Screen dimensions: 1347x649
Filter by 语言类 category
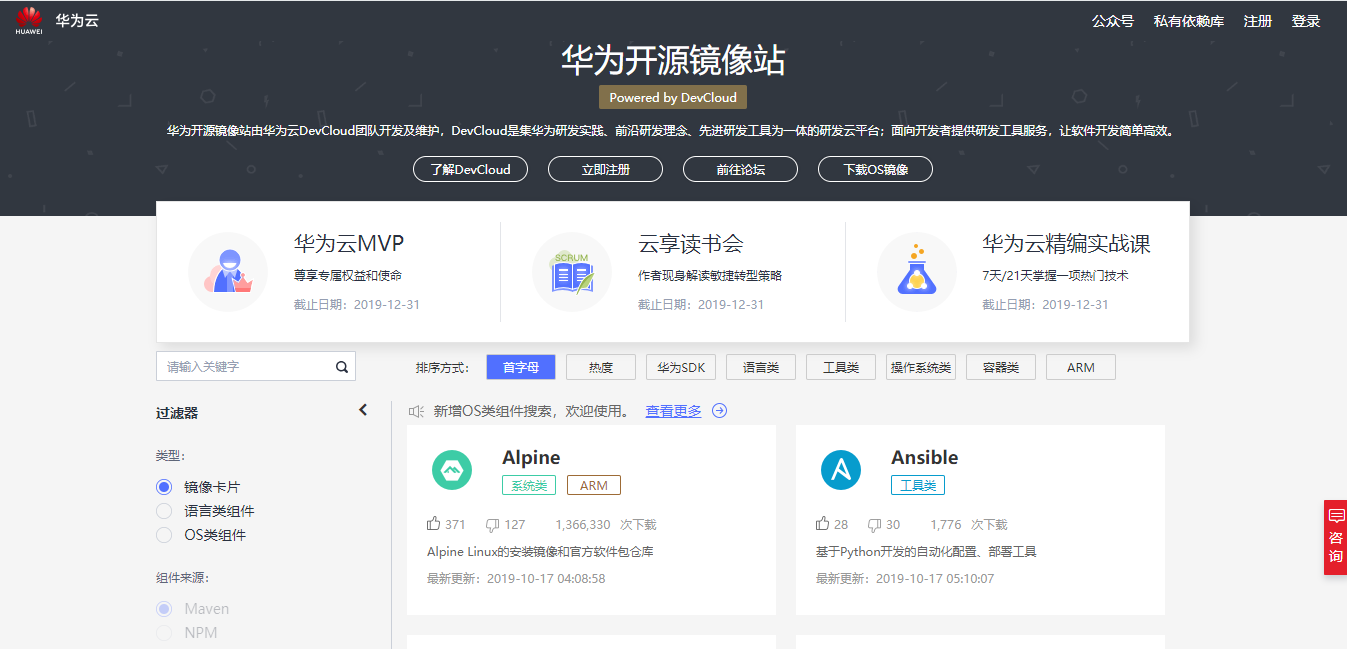pyautogui.click(x=761, y=367)
